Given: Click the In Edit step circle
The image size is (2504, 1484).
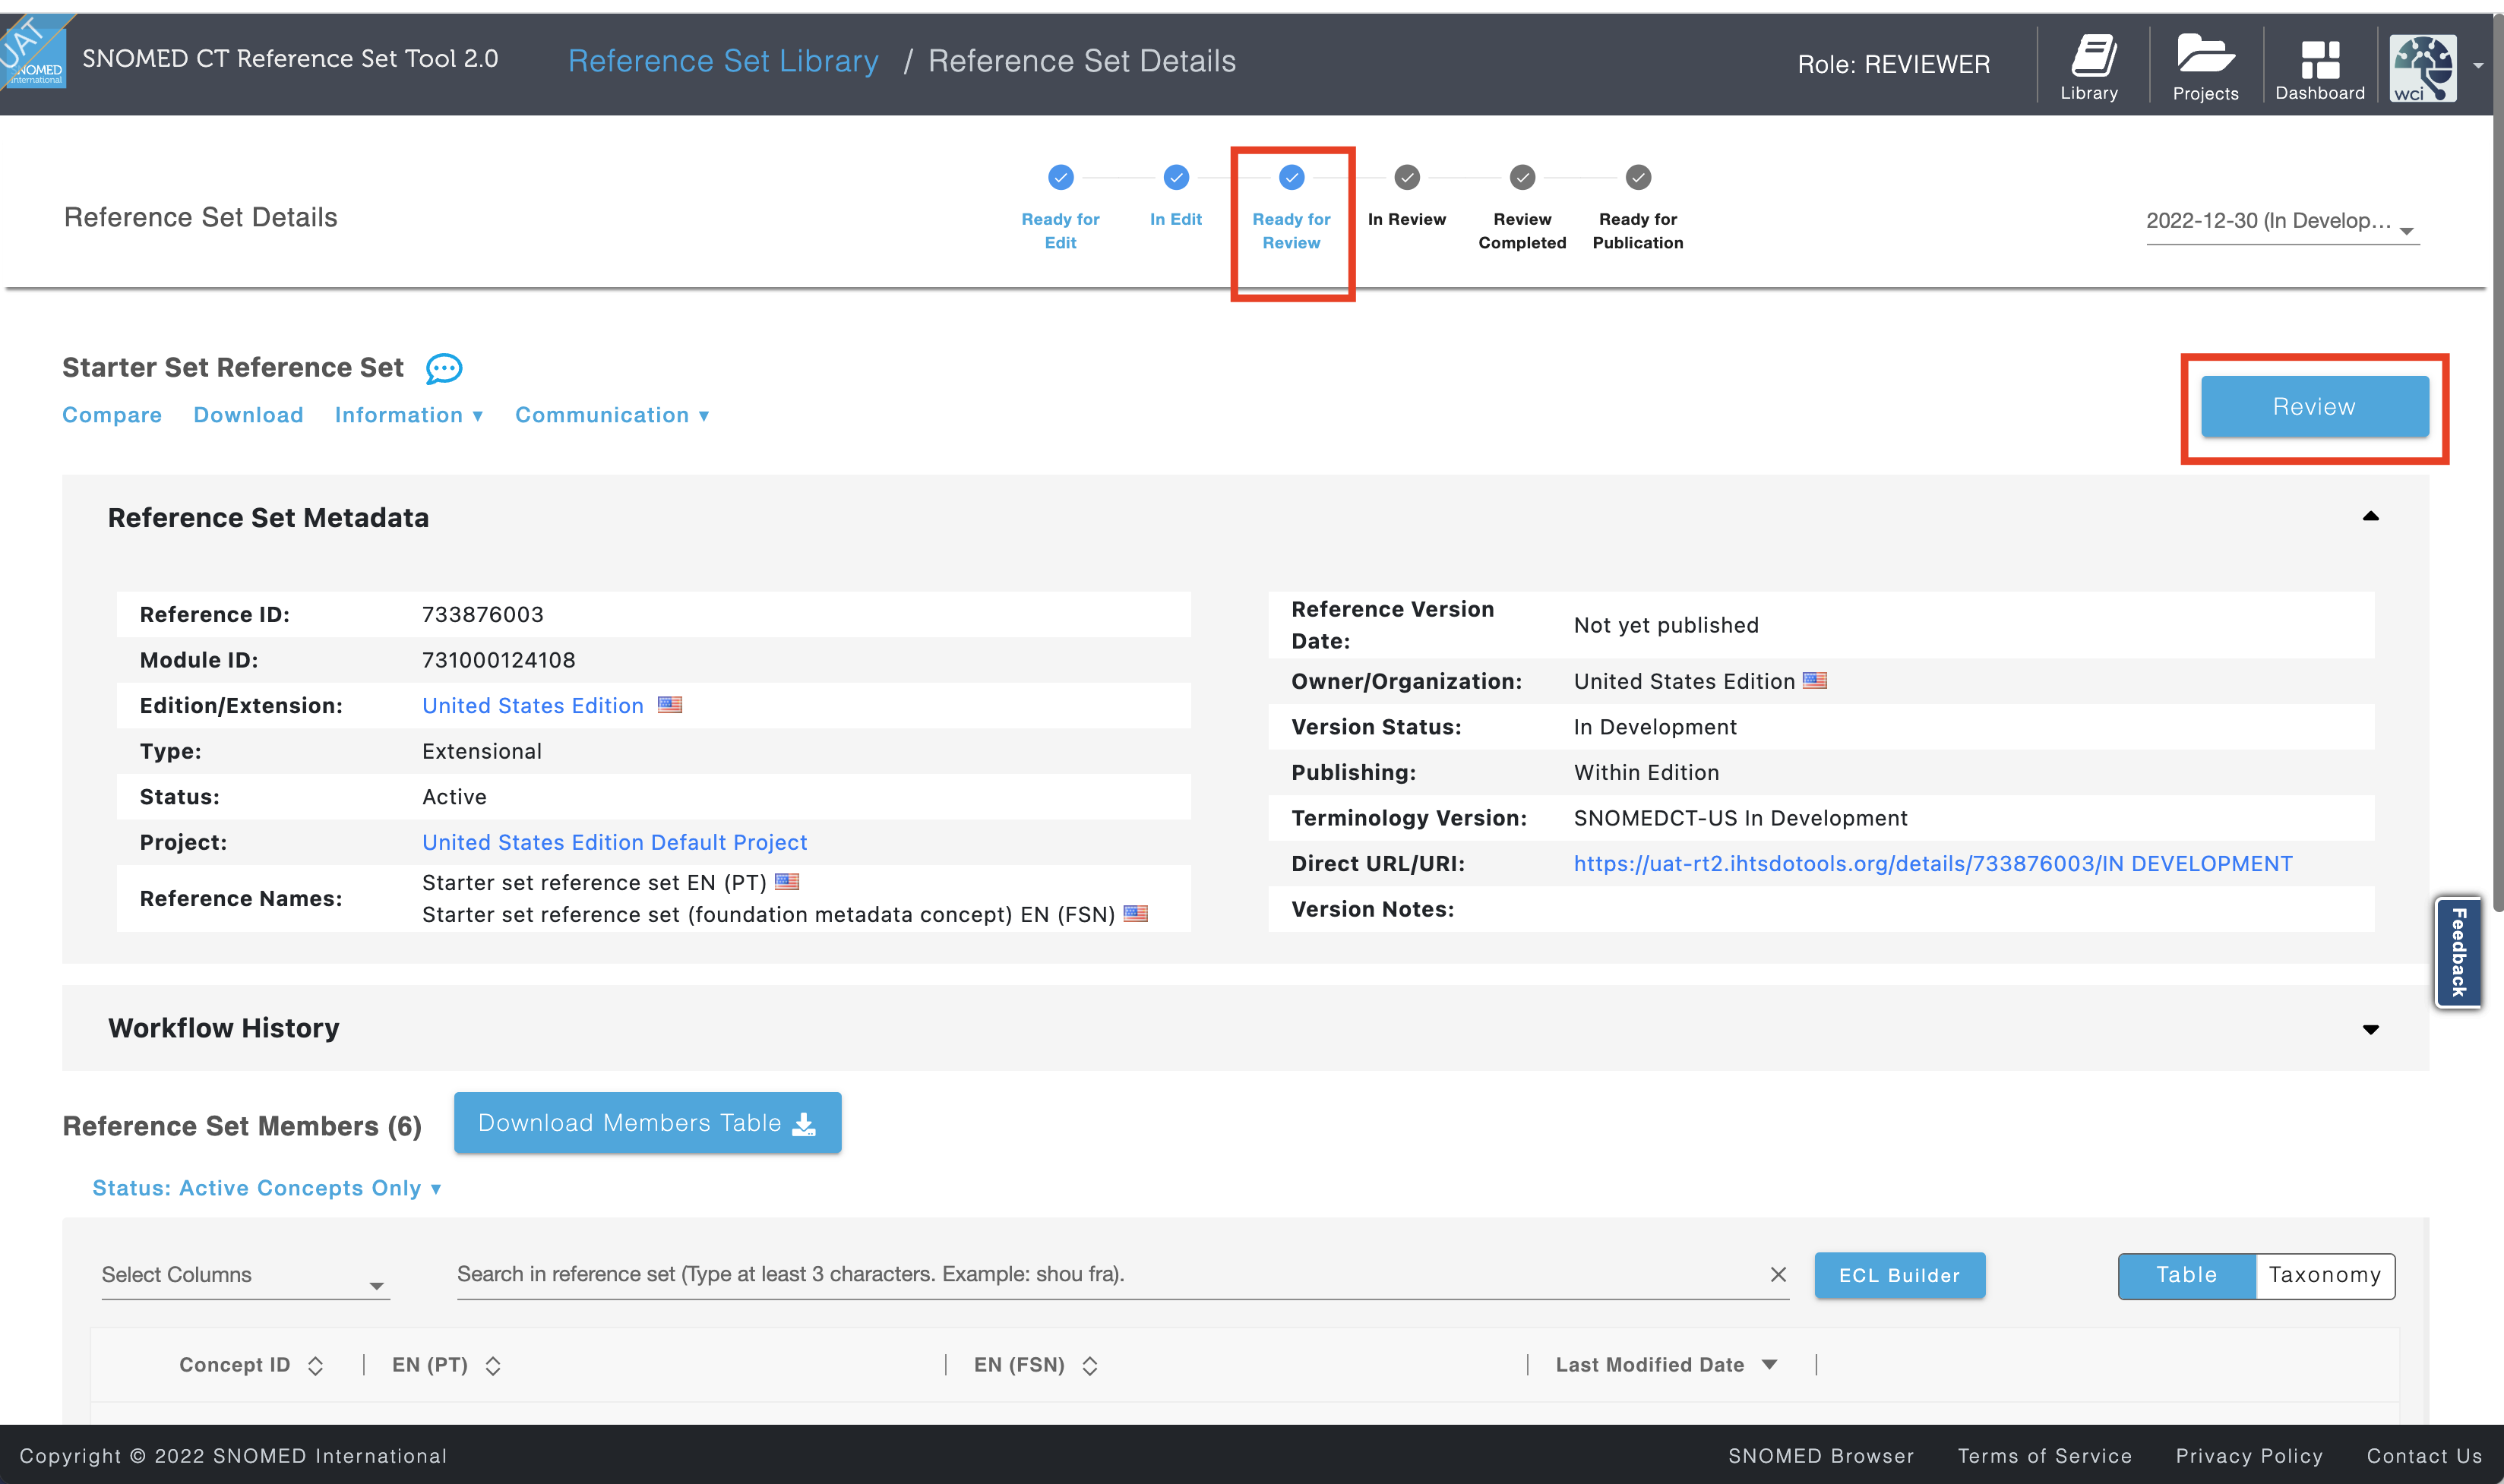Looking at the screenshot, I should pyautogui.click(x=1176, y=177).
